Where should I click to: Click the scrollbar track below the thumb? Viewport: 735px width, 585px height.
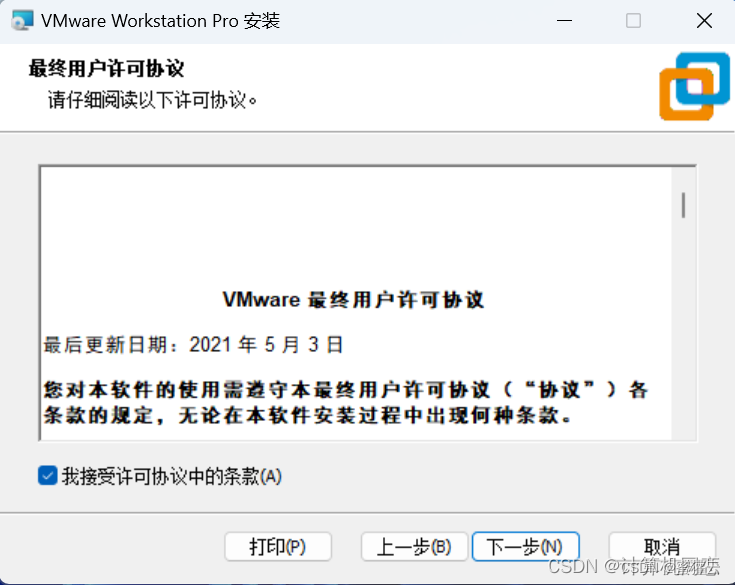[x=683, y=328]
